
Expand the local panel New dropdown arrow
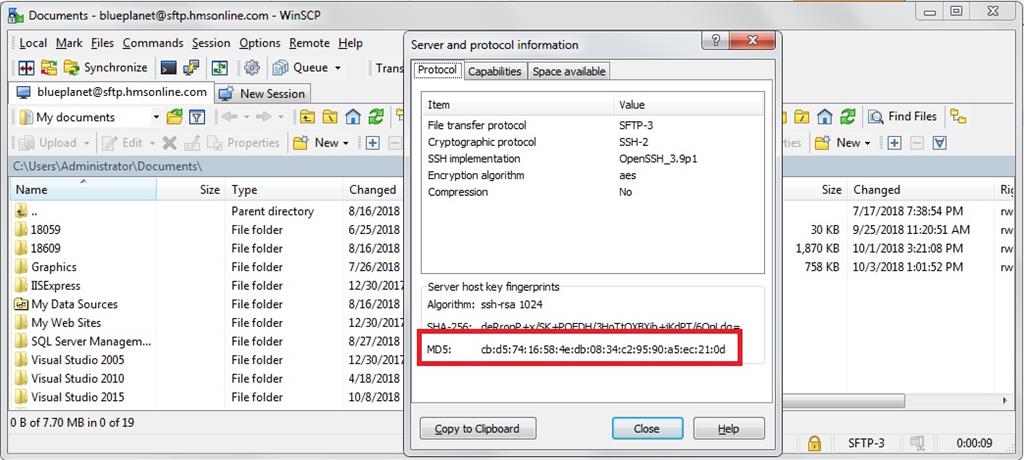pos(346,143)
